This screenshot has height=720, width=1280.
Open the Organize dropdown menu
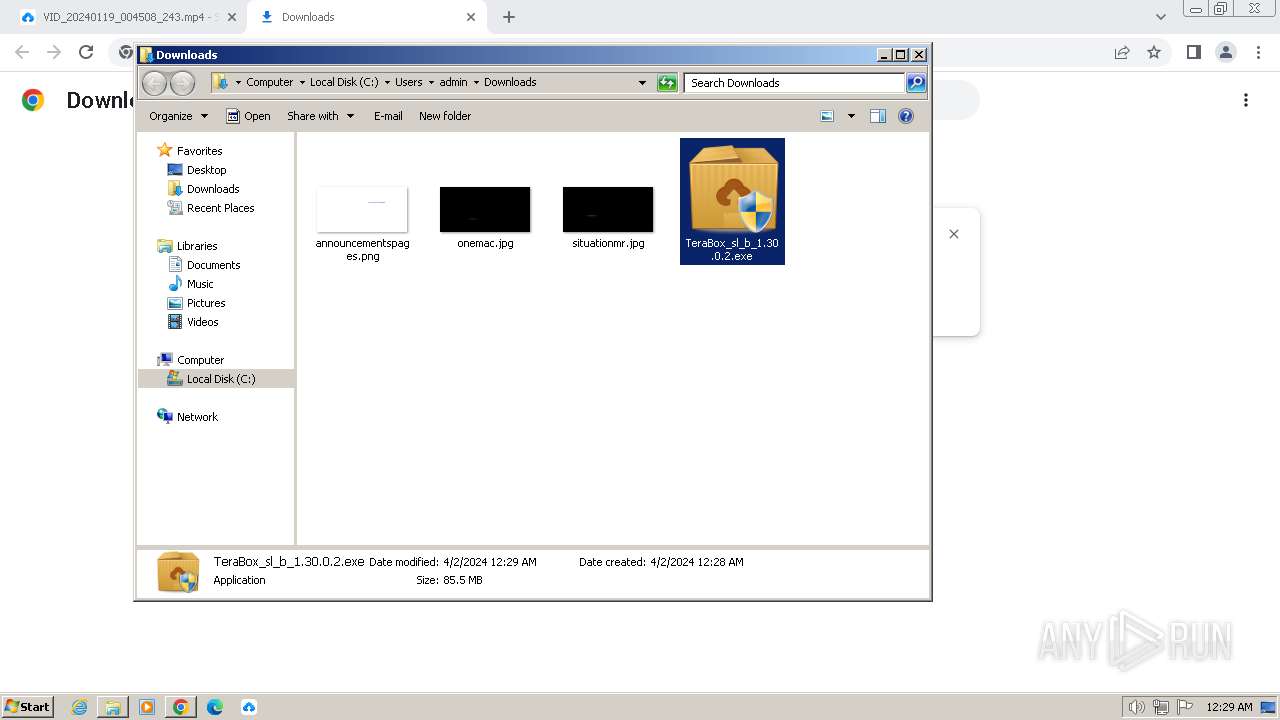pos(178,116)
